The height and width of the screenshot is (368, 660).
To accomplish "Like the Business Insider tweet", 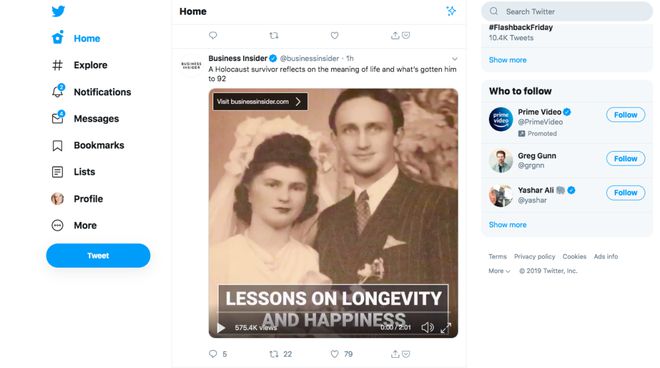I will (334, 354).
